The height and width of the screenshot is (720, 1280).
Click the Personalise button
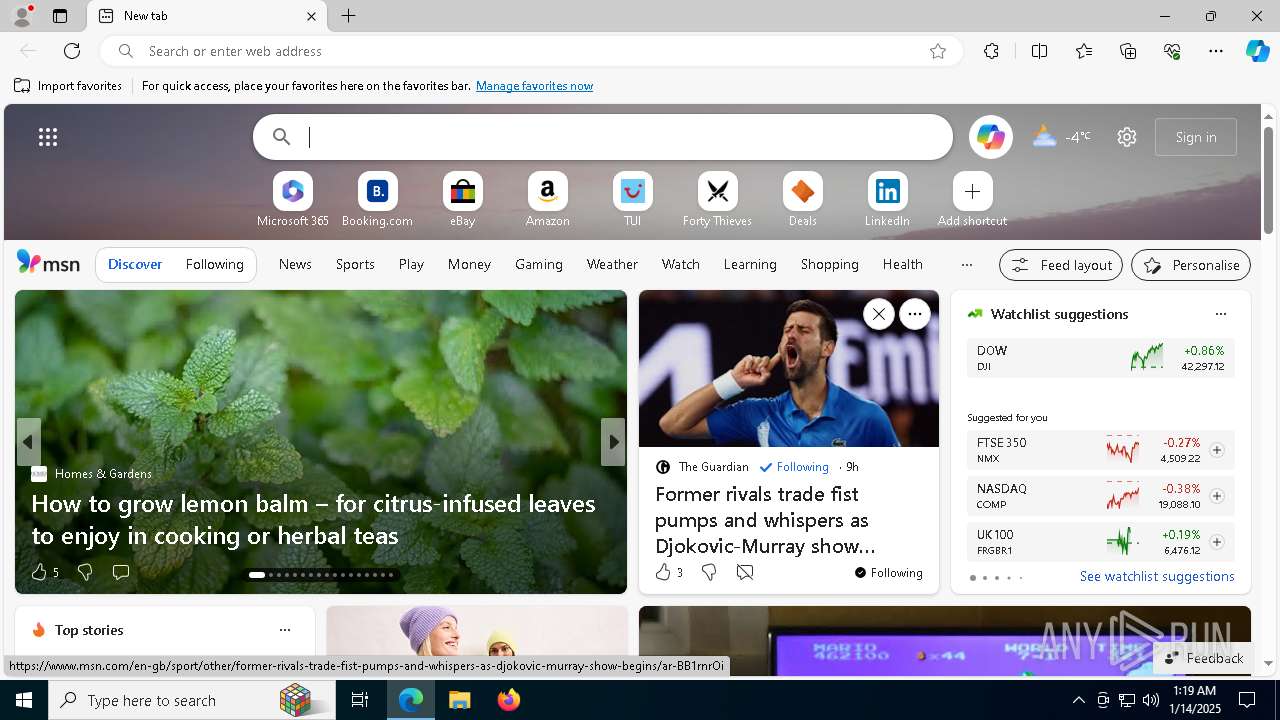coord(1191,265)
